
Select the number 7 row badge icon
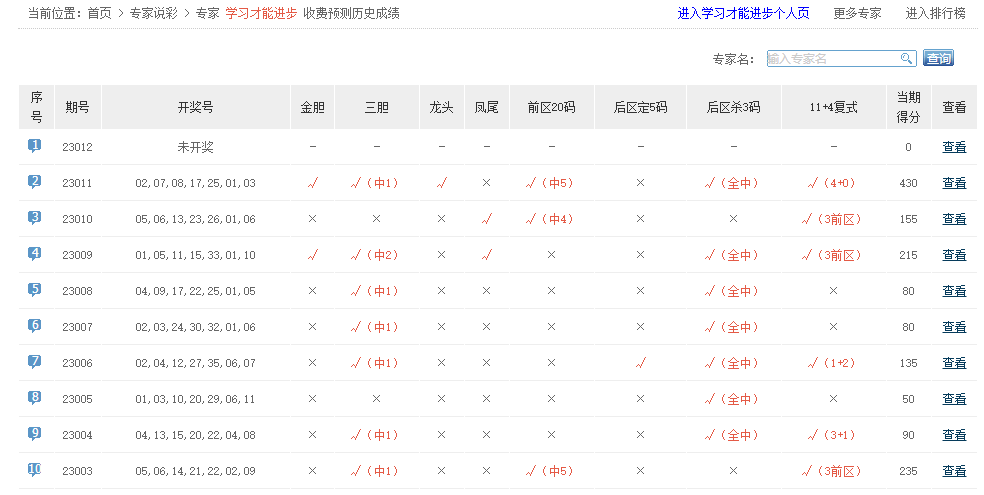[35, 362]
